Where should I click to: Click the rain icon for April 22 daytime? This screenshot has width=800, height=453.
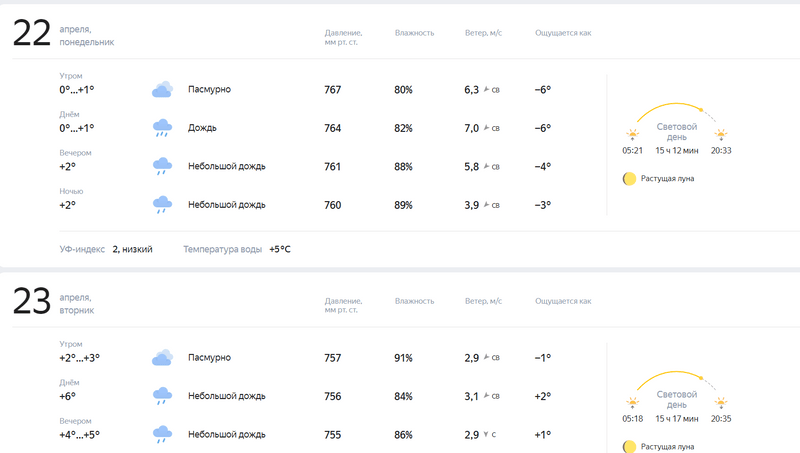point(162,128)
